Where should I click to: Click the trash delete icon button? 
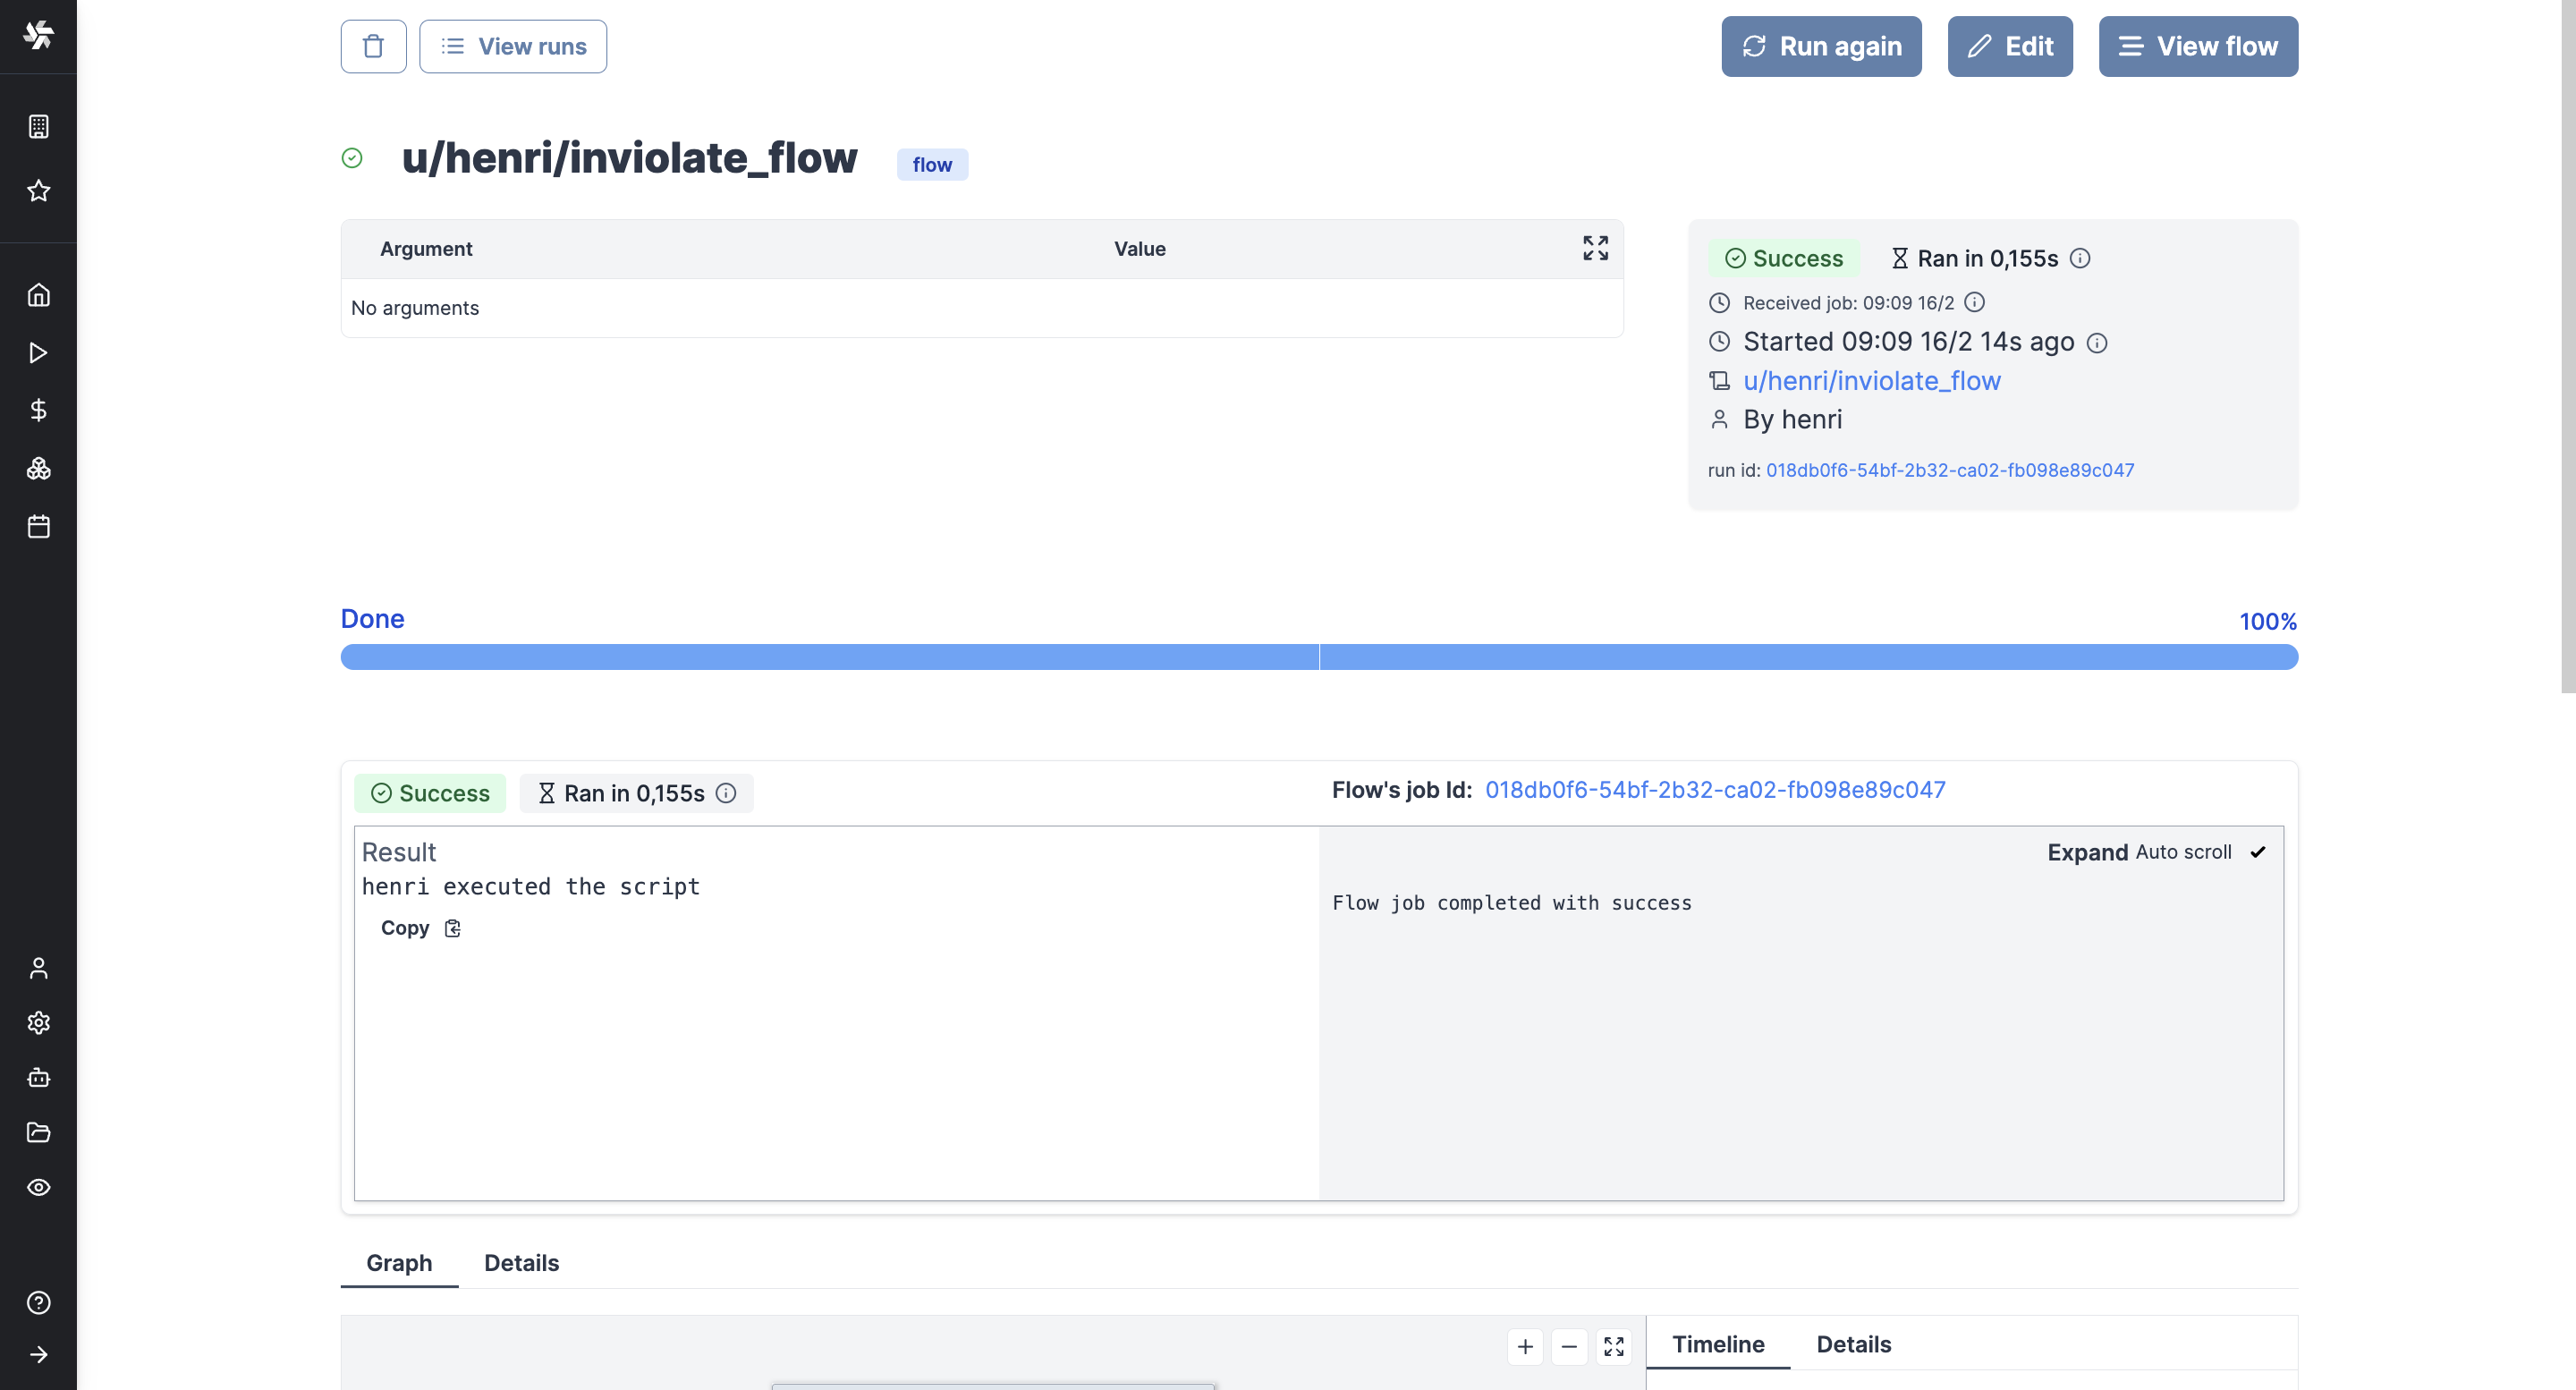[x=373, y=46]
